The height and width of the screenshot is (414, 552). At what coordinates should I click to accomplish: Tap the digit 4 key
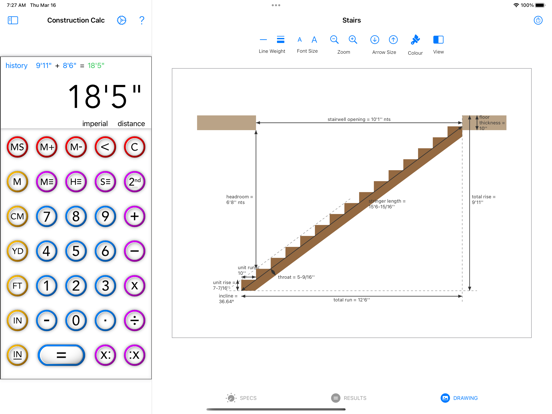46,251
